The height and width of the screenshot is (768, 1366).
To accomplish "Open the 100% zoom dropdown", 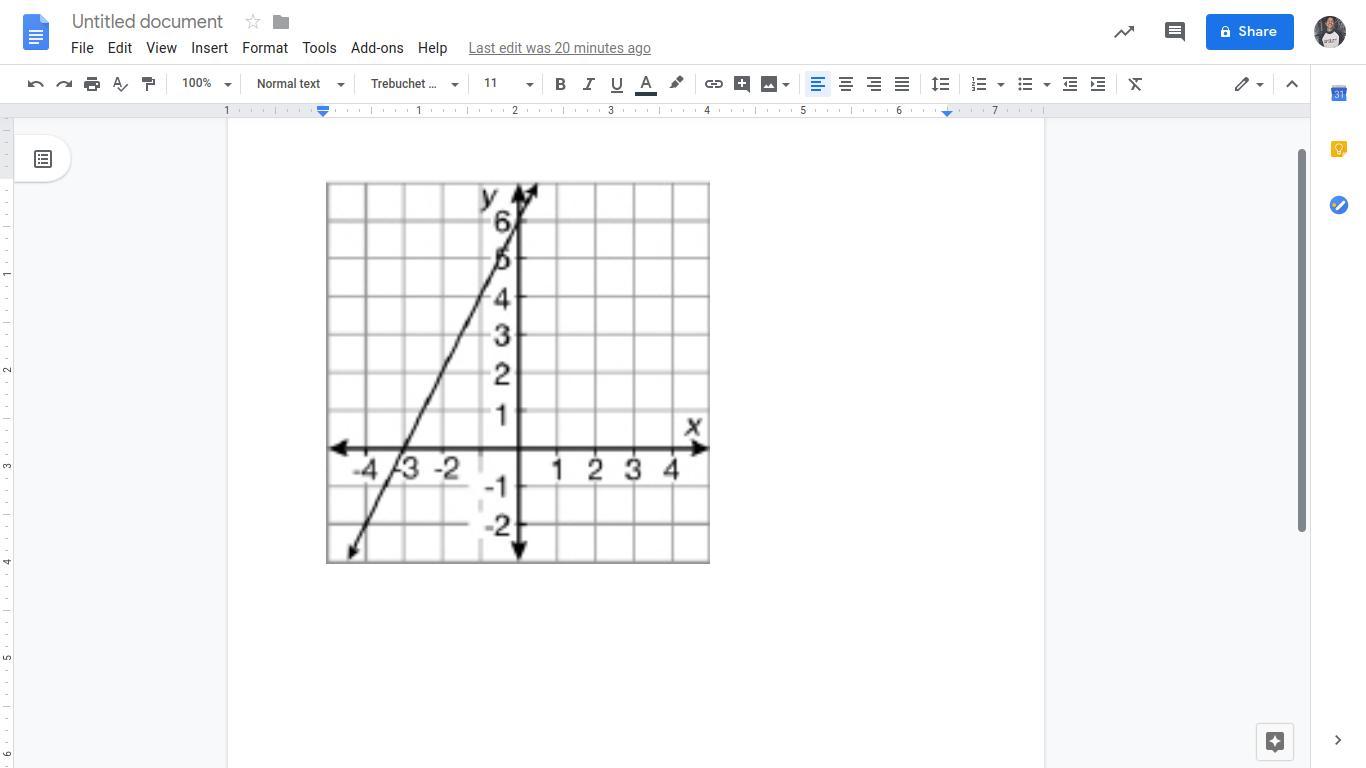I will (206, 84).
